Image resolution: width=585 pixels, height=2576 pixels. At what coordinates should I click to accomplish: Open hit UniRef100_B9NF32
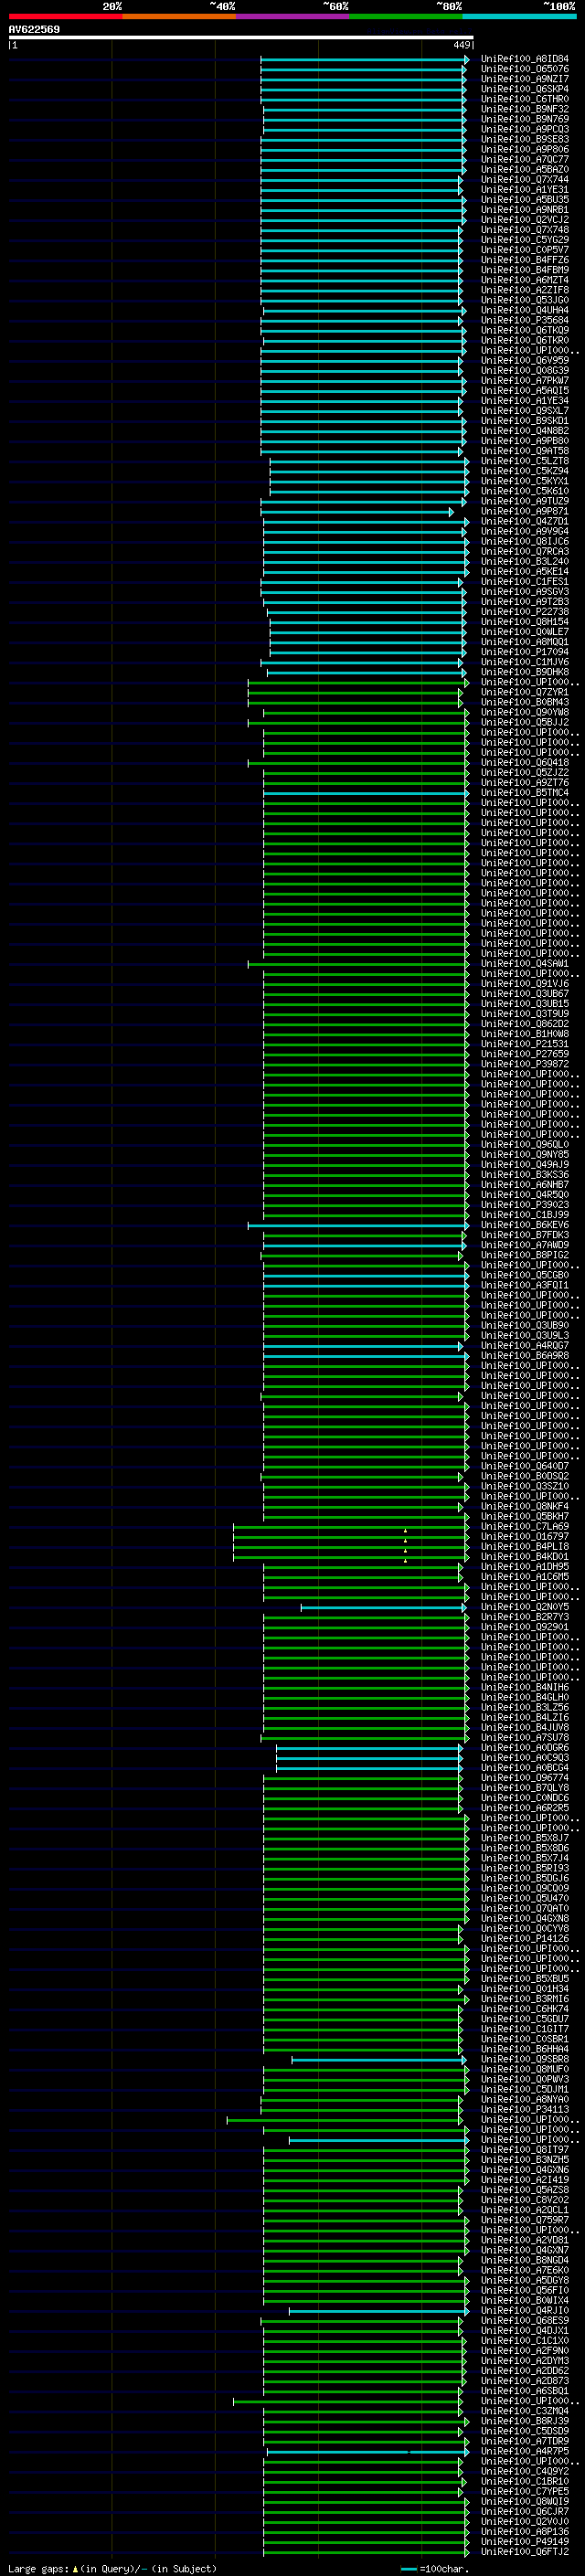point(525,109)
